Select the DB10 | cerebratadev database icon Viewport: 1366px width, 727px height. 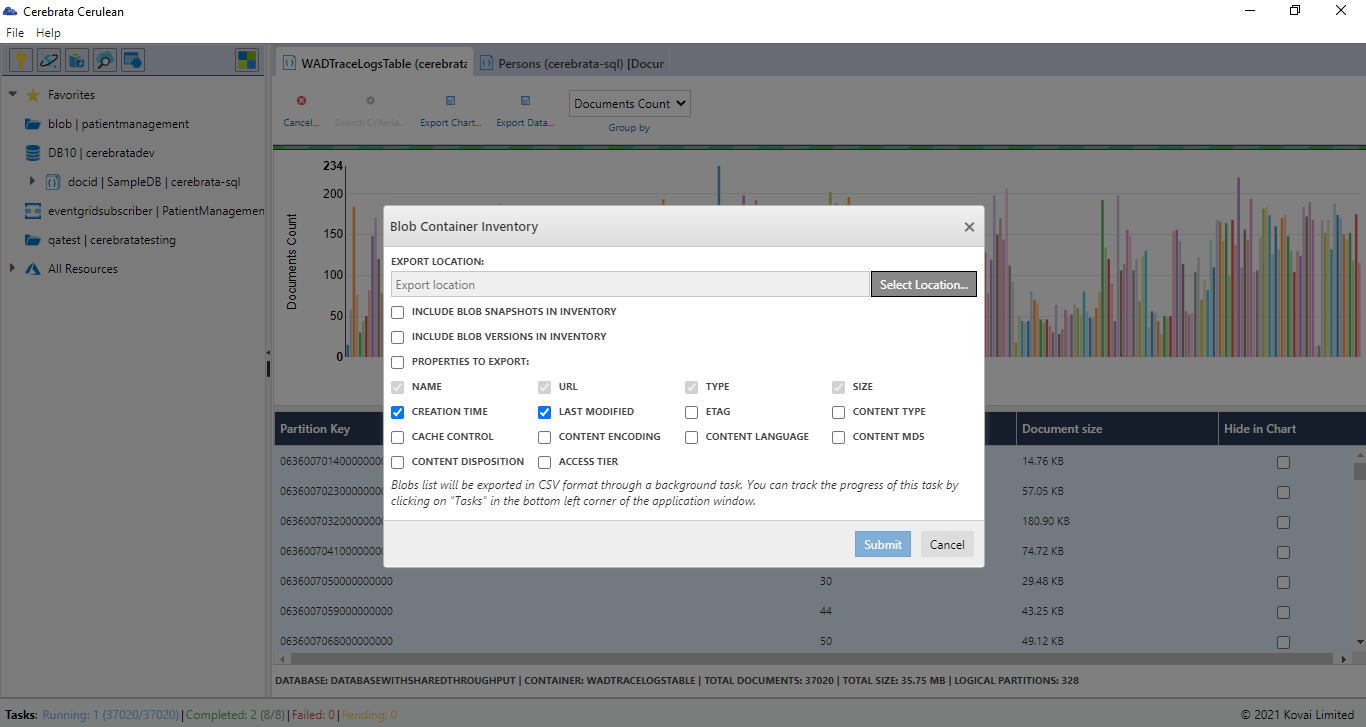pos(33,153)
